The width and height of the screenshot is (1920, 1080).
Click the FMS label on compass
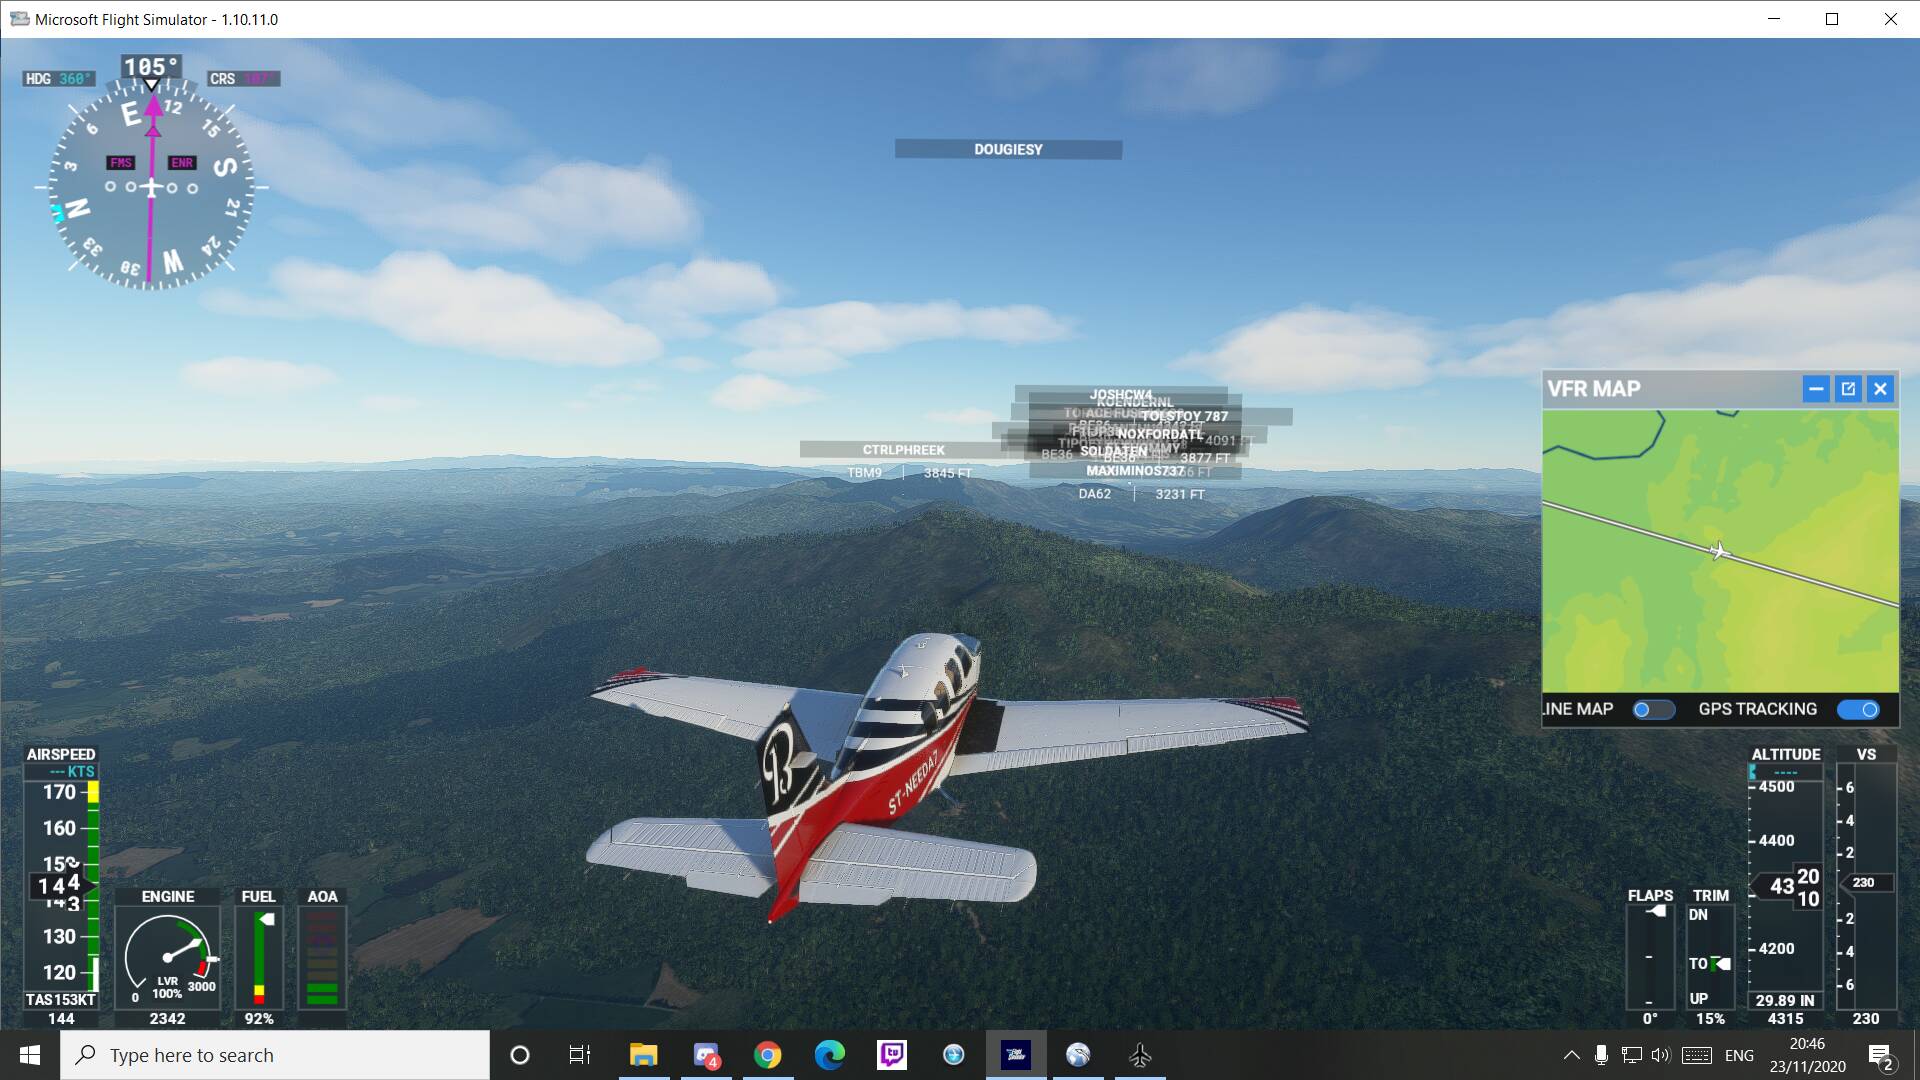(120, 163)
